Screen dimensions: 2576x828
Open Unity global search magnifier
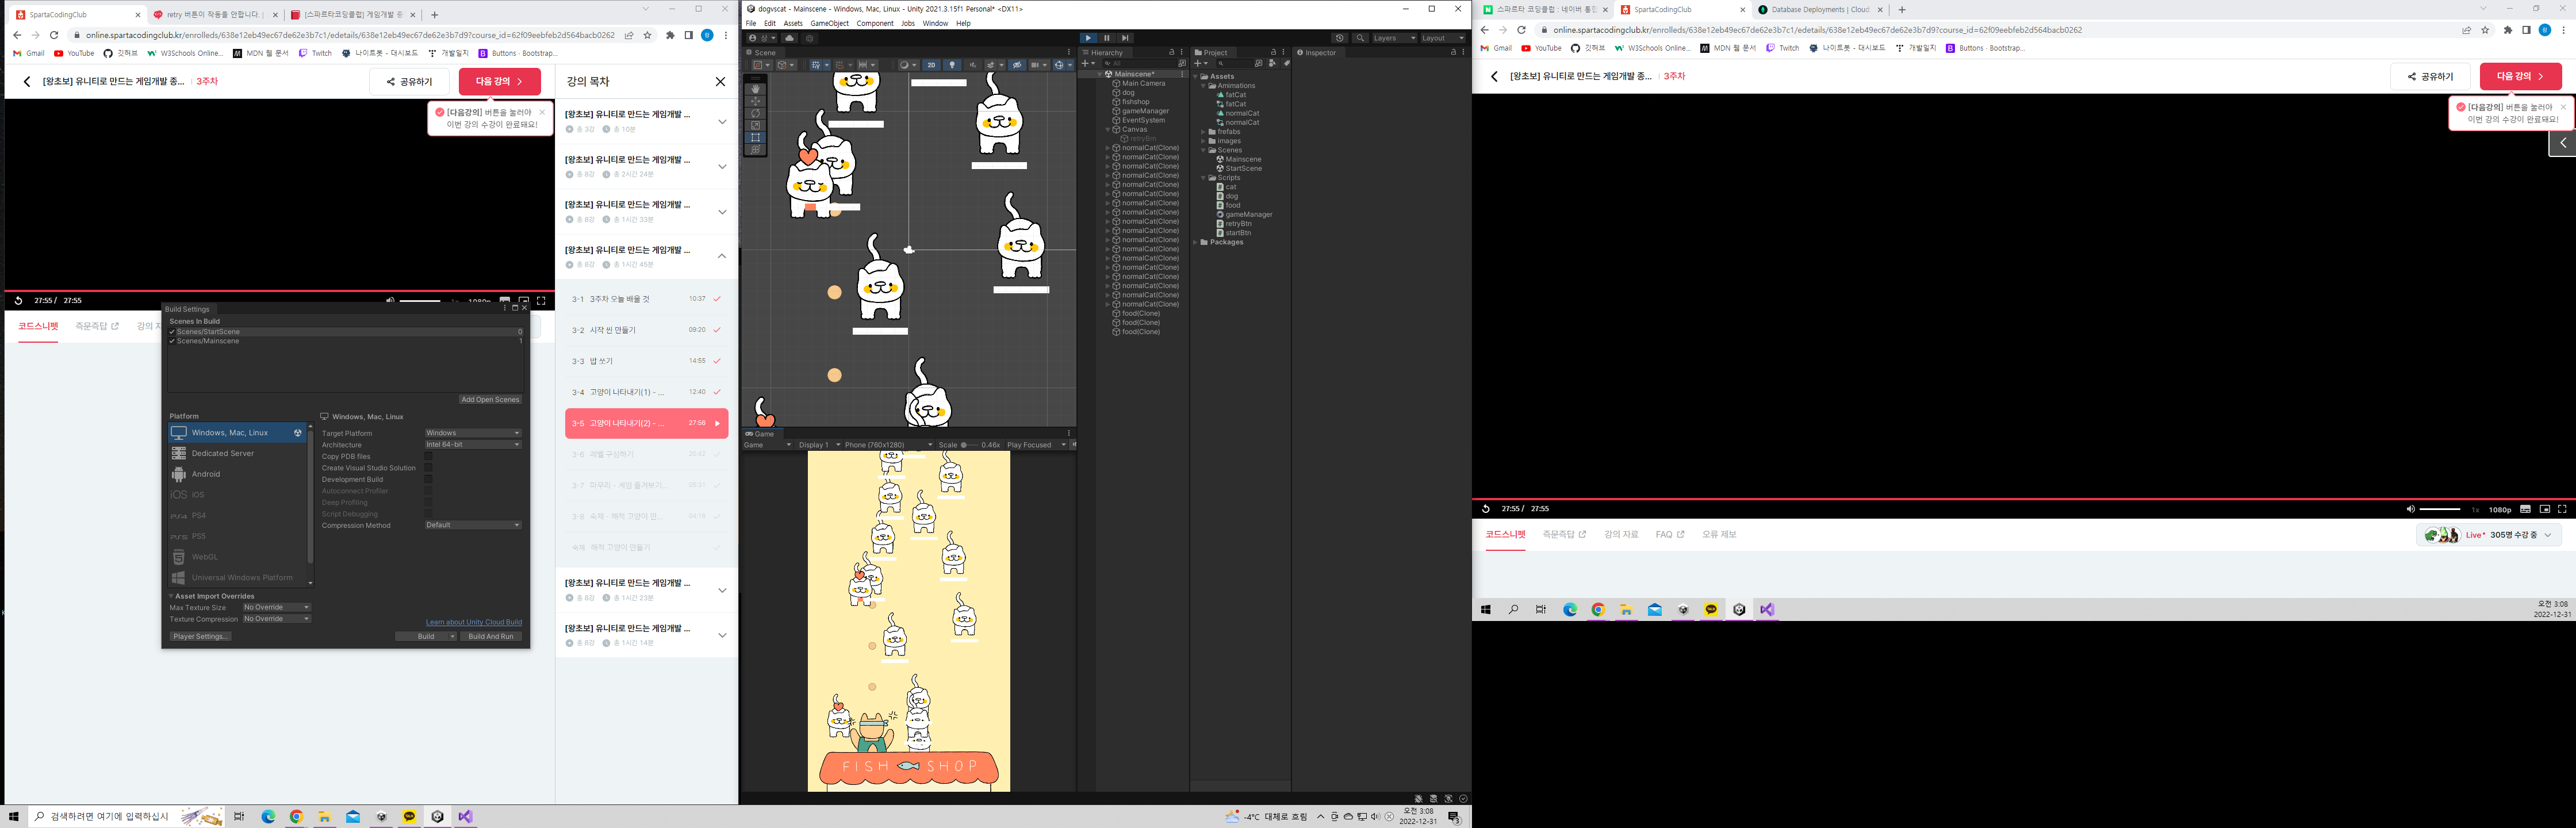tap(1360, 38)
